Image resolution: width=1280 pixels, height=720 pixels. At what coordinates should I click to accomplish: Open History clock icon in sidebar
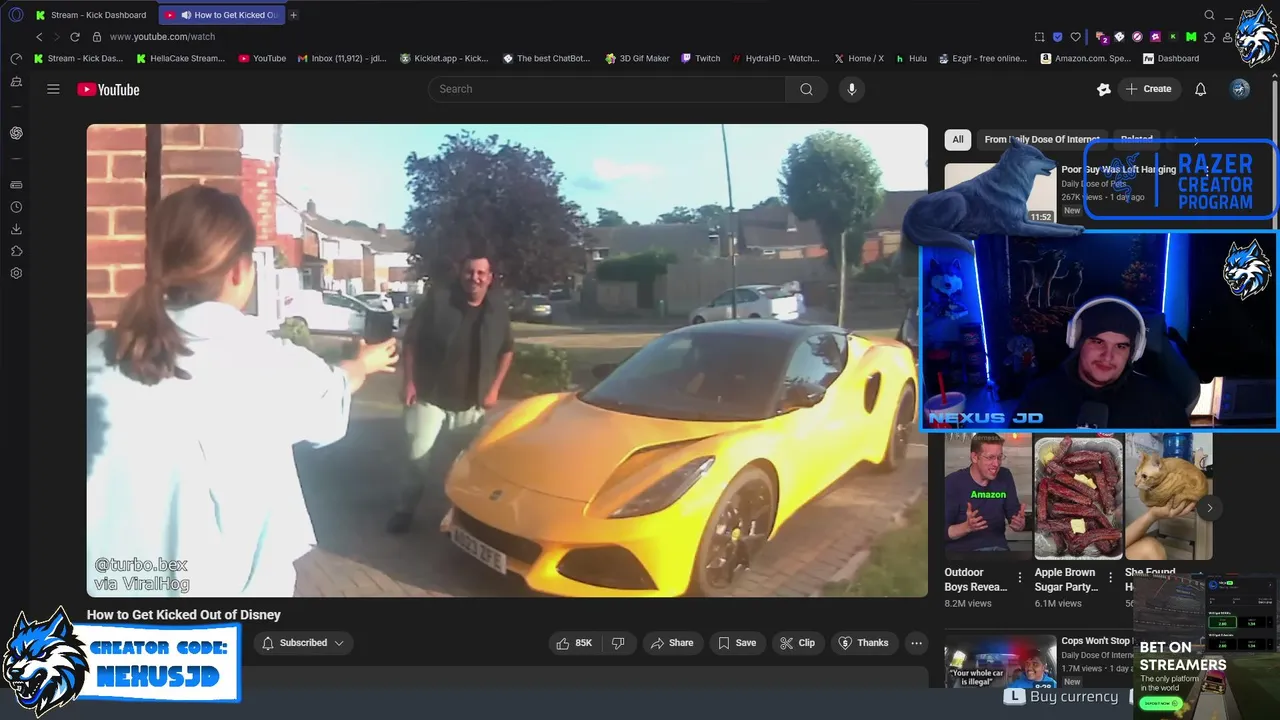[16, 207]
